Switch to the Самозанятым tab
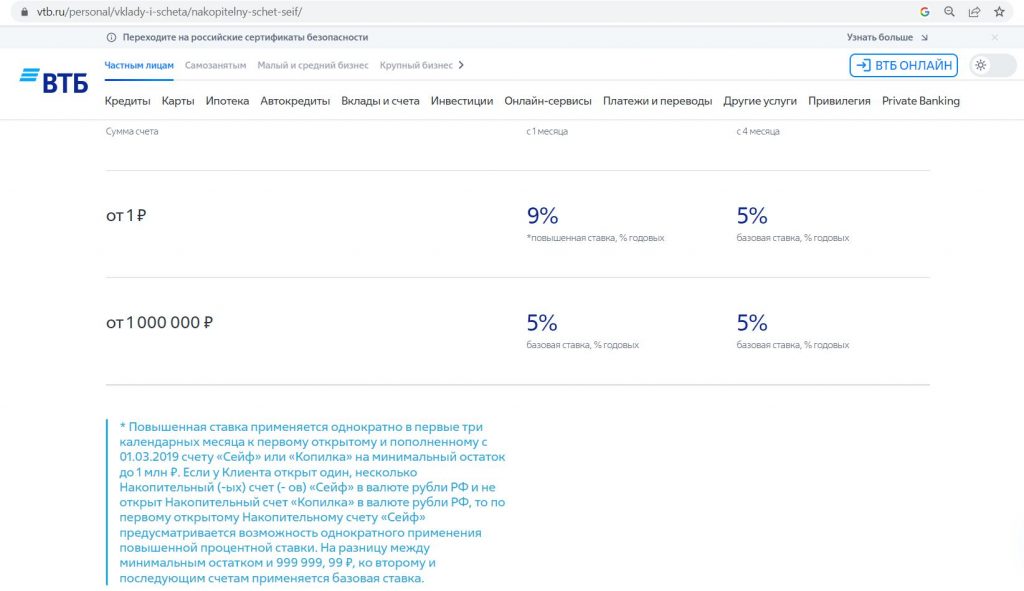 coord(216,65)
